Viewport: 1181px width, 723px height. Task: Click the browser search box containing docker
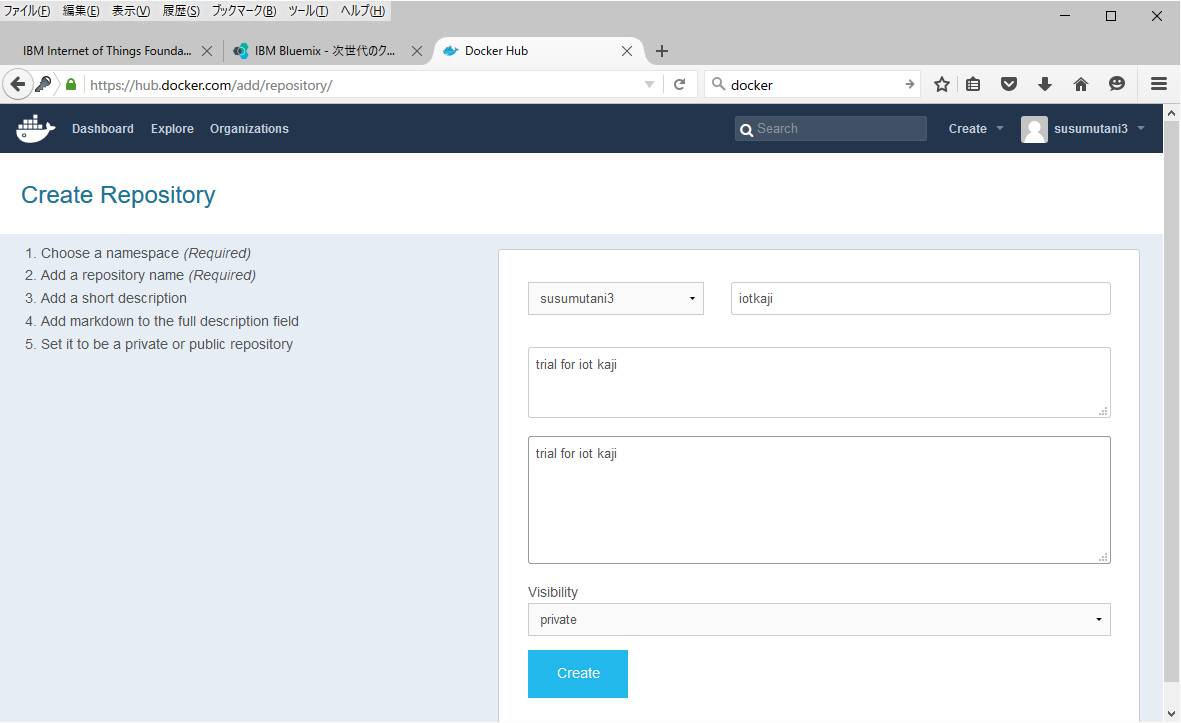[813, 84]
